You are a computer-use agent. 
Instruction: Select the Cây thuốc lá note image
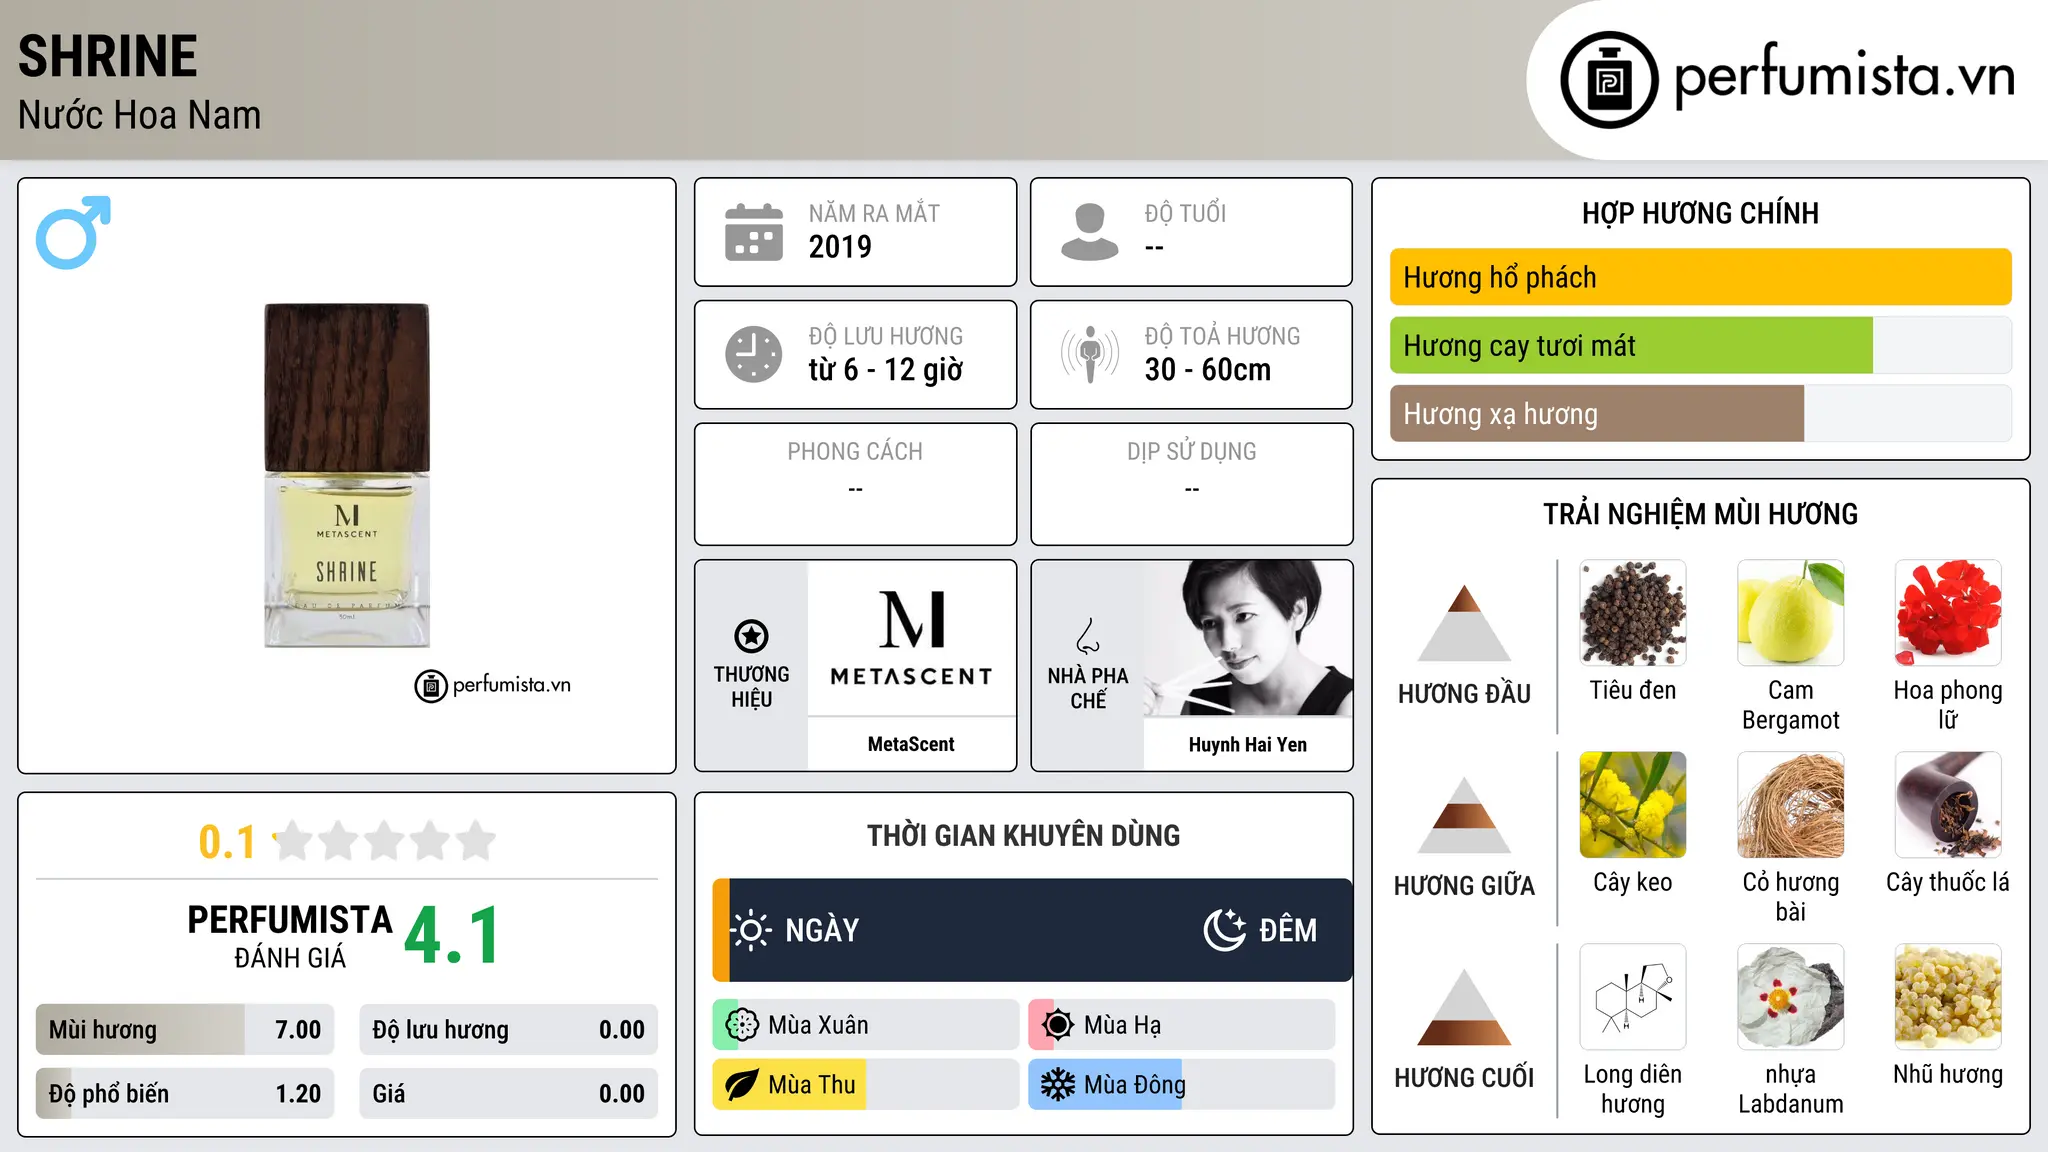coord(1948,805)
